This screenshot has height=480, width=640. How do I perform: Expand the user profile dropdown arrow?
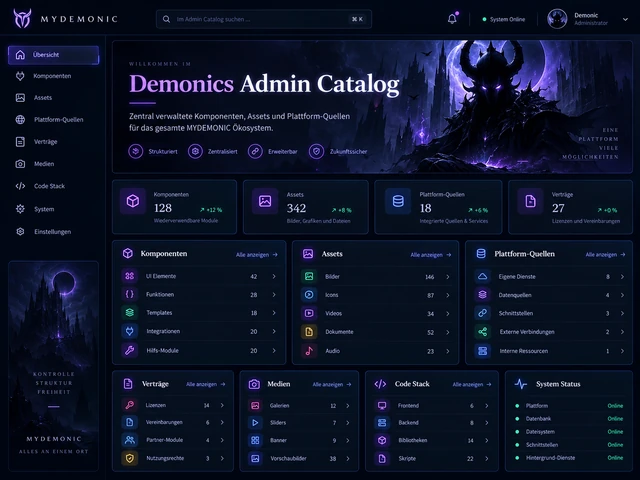[625, 19]
